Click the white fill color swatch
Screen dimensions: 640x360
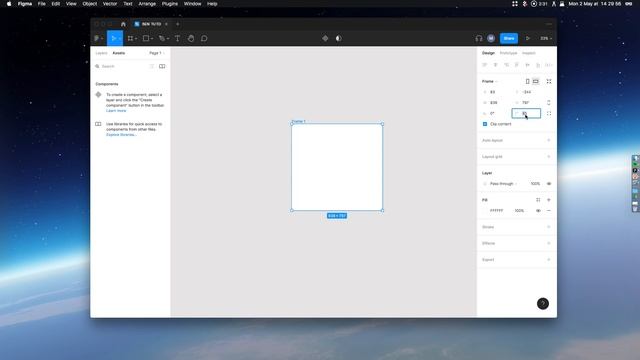pos(485,211)
